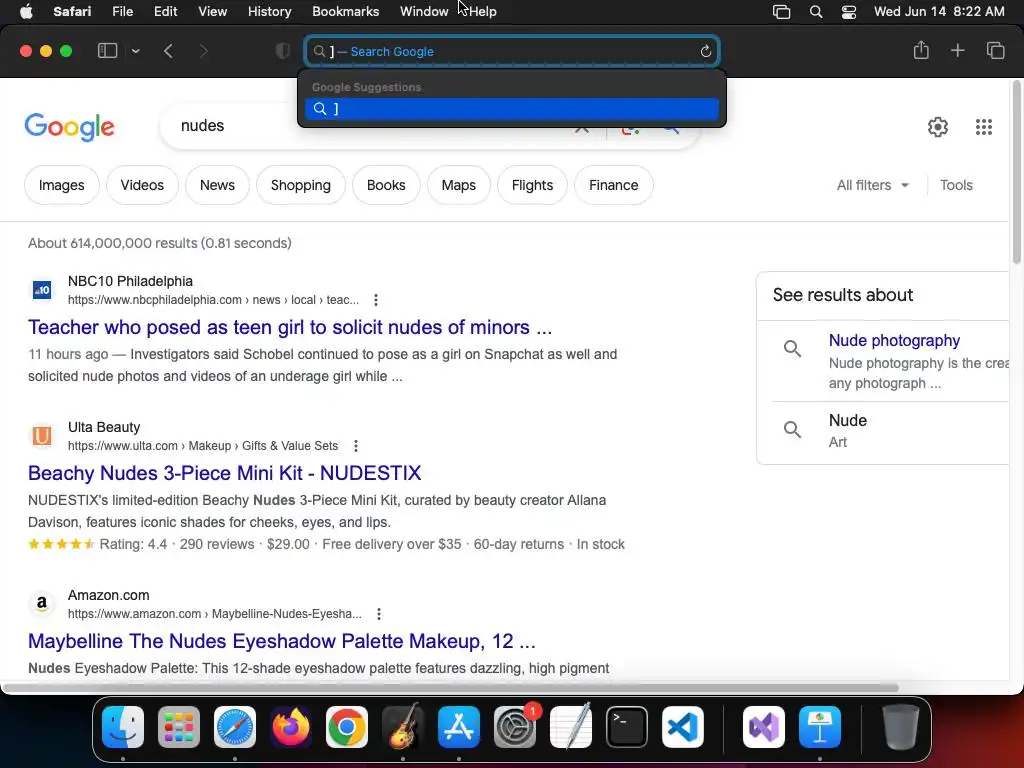Open Launchpad from the Dock
Viewport: 1024px width, 768px height.
click(x=179, y=727)
